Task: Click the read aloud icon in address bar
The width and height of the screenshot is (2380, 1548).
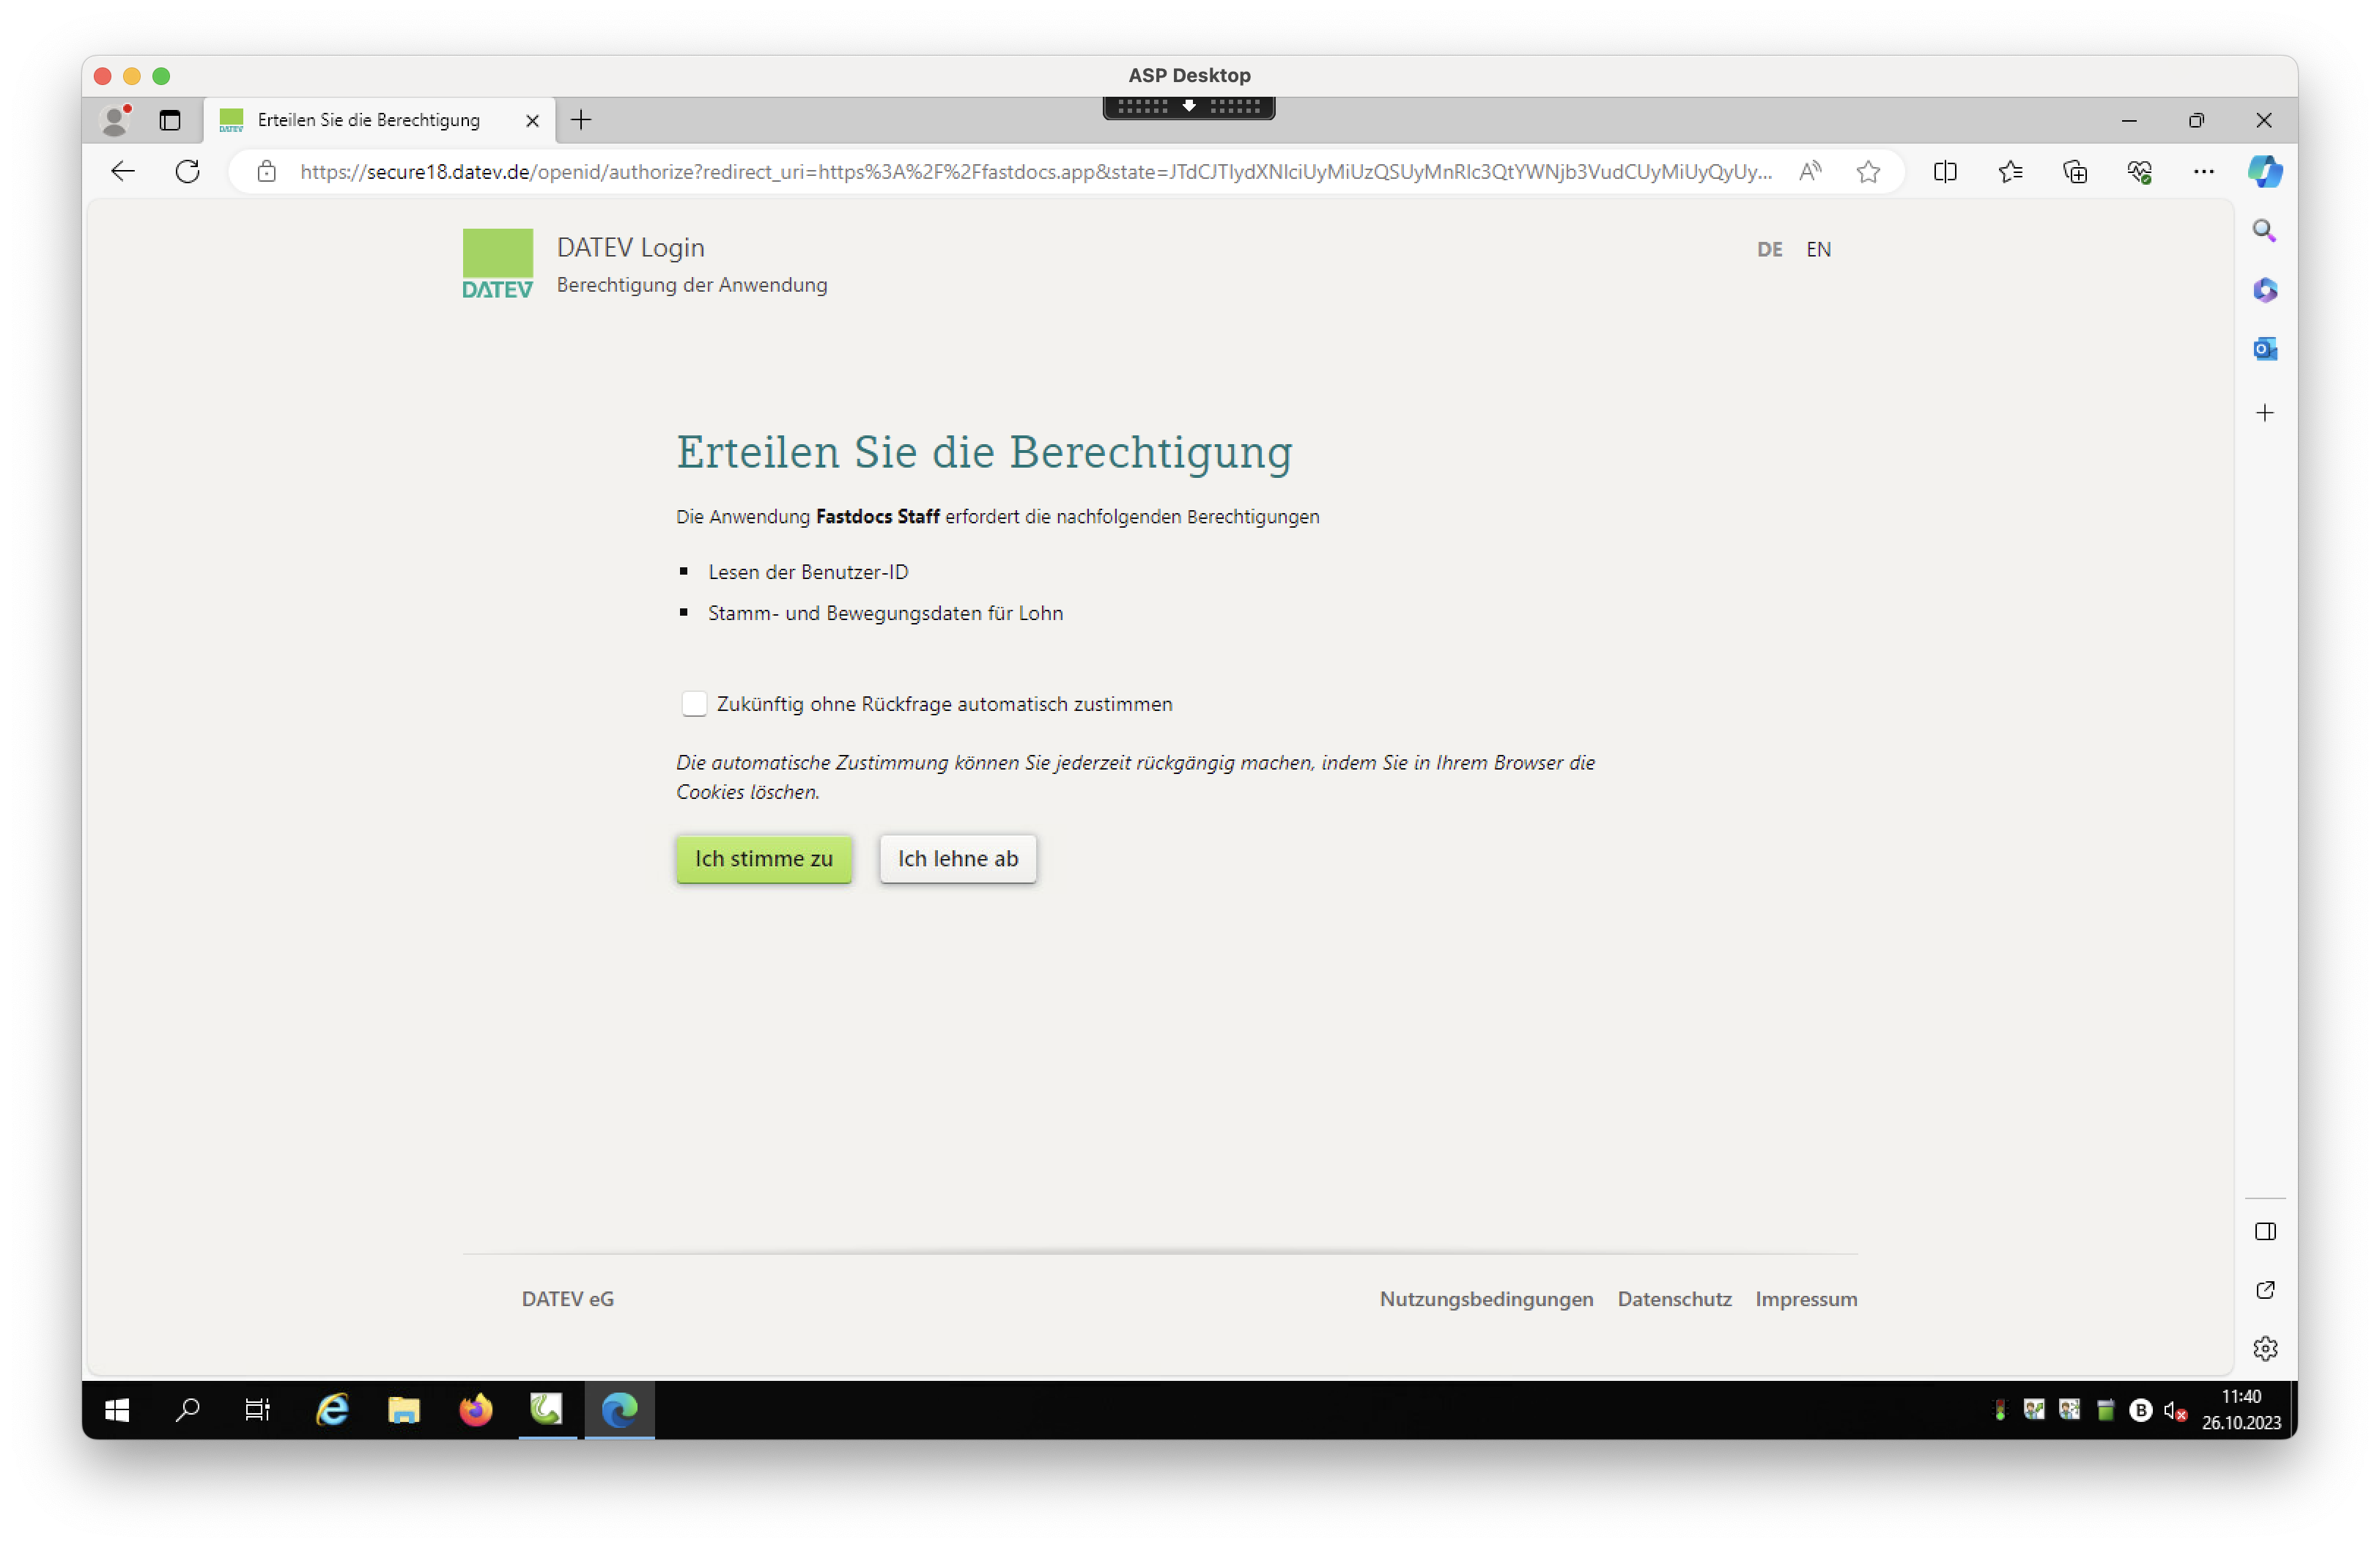Action: pyautogui.click(x=1809, y=172)
